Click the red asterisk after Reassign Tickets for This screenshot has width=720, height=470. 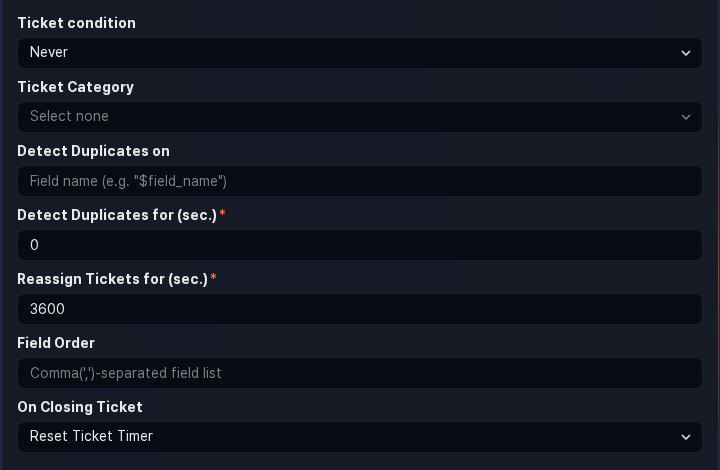point(213,278)
